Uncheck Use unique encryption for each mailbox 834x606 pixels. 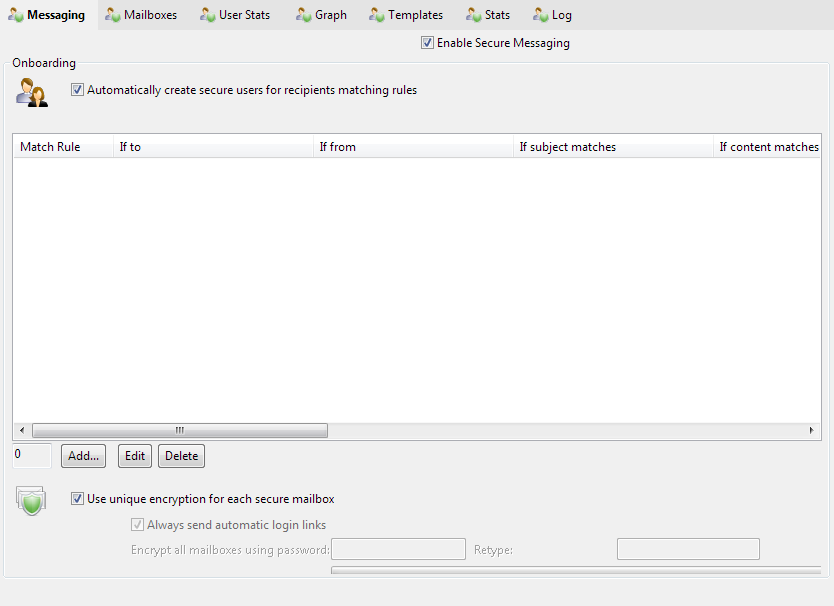[78, 499]
